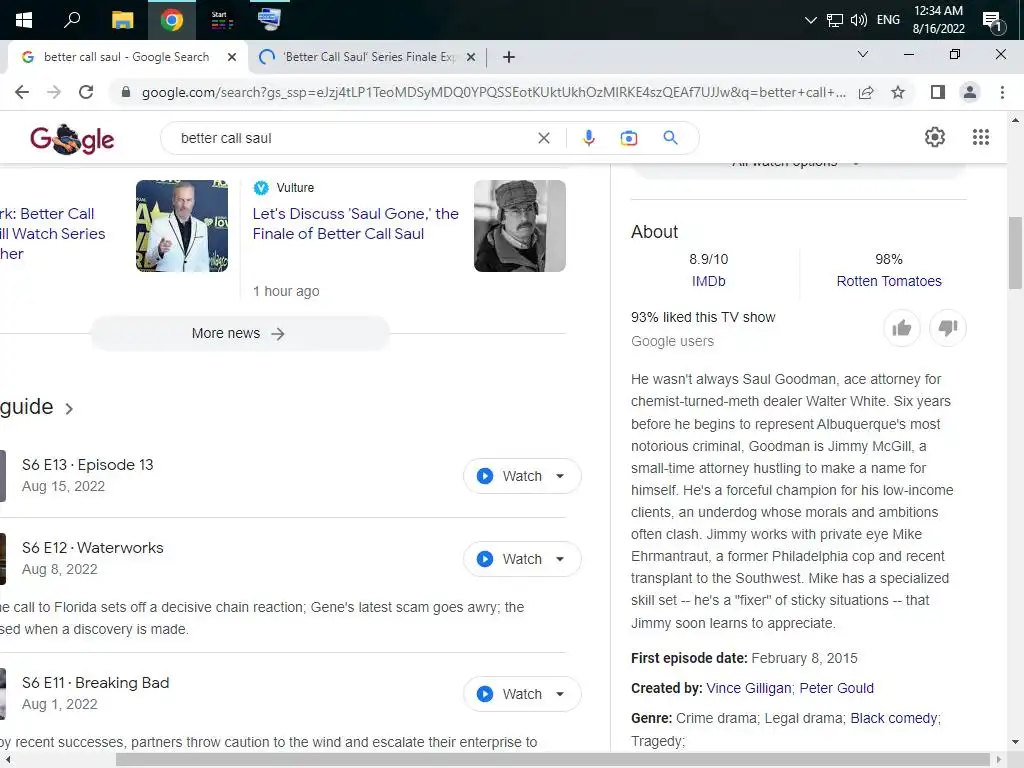
Task: Open the monitor app taskbar icon
Action: pyautogui.click(x=269, y=20)
